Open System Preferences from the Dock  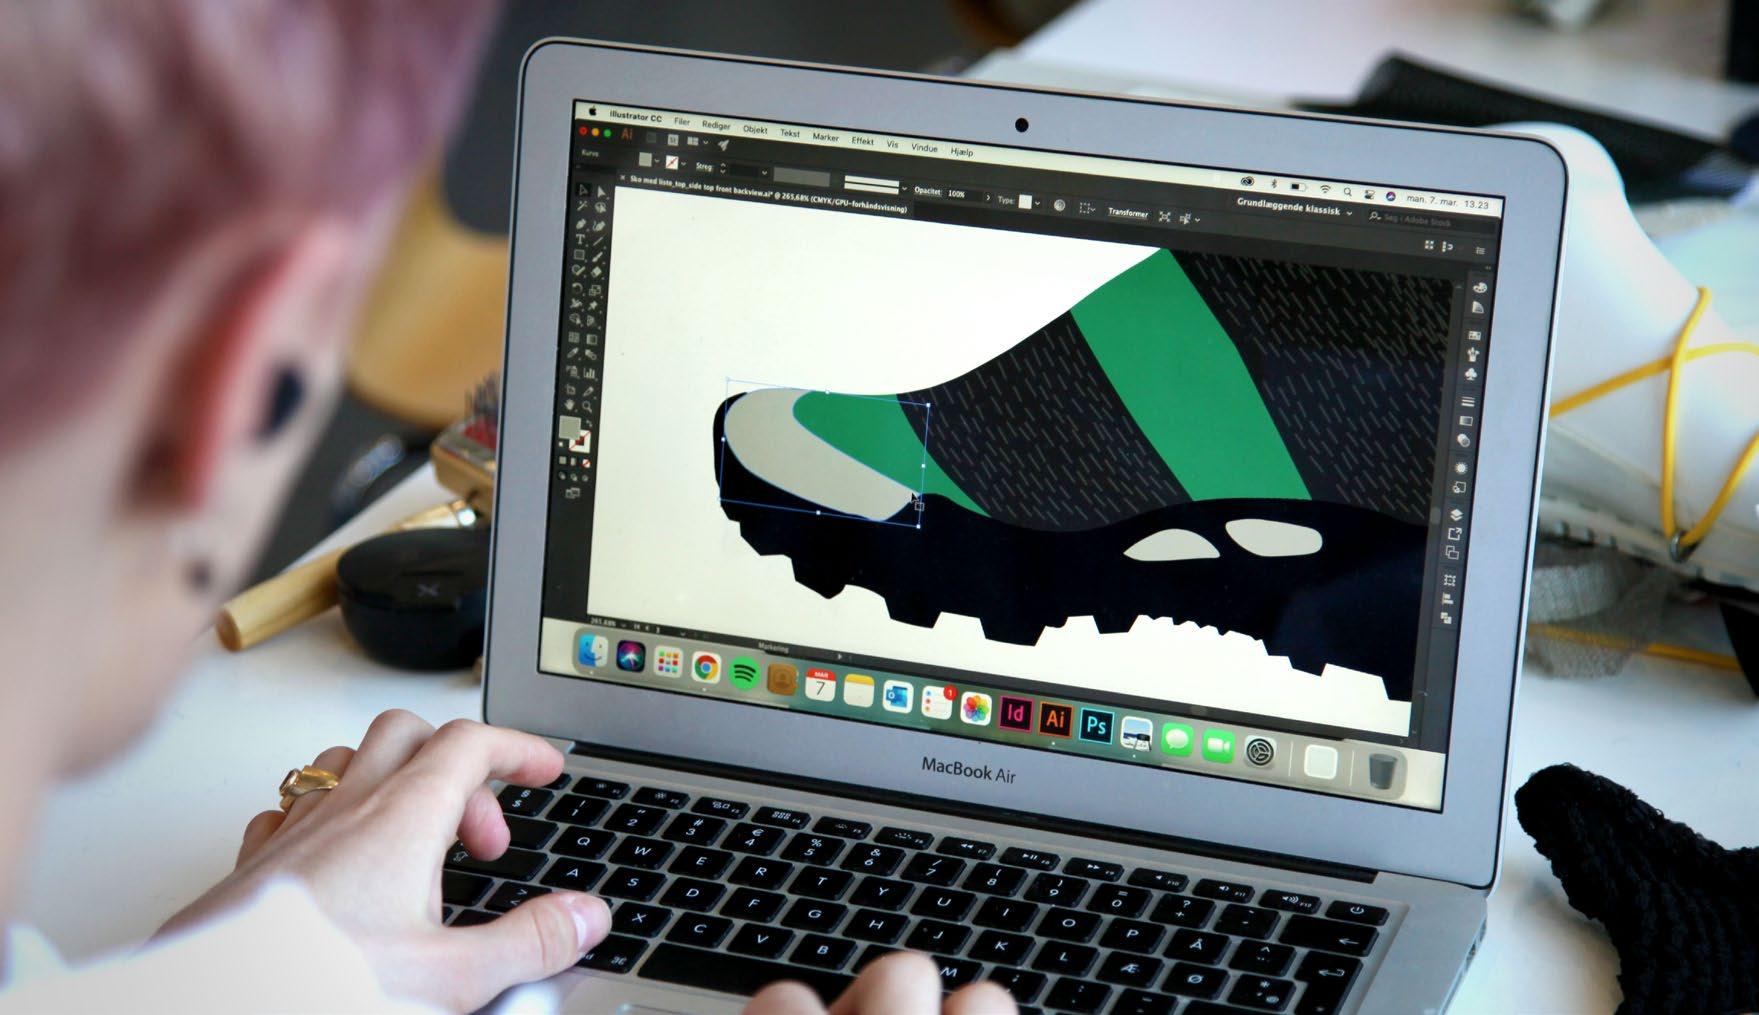[1262, 750]
